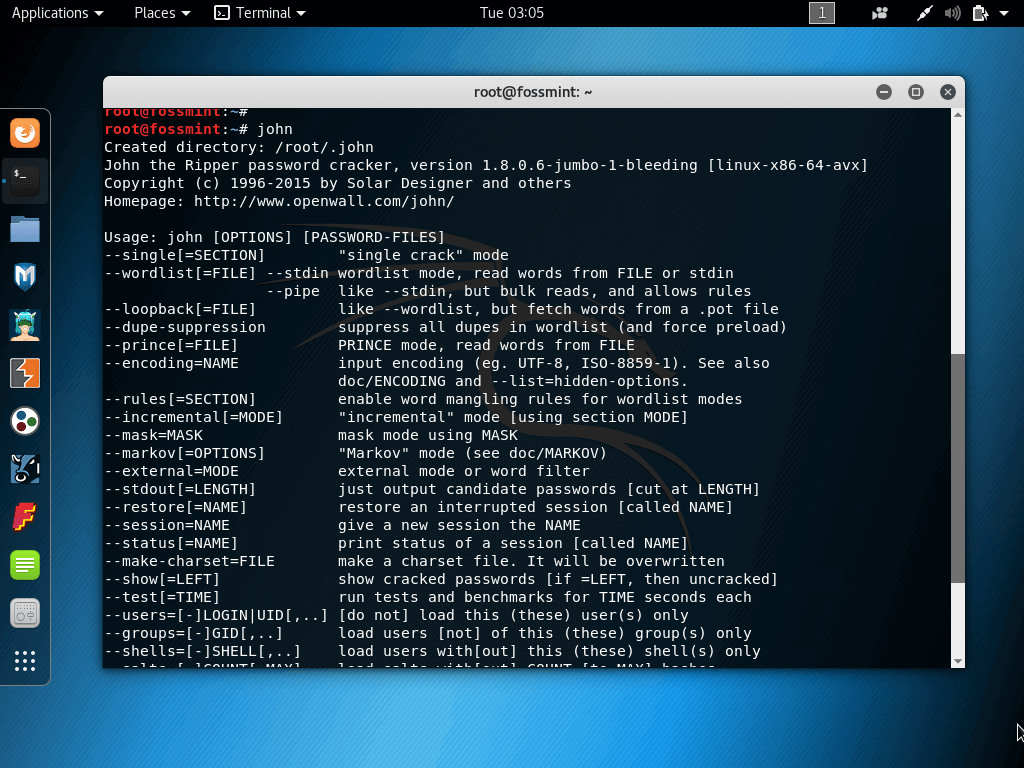Maximize the root@fossmint terminal window
Screen dimensions: 1024x768
[916, 92]
